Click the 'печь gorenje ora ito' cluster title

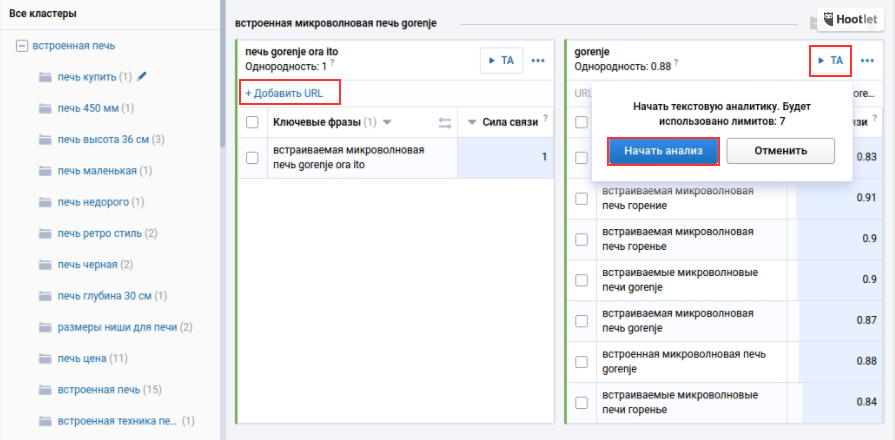[292, 52]
